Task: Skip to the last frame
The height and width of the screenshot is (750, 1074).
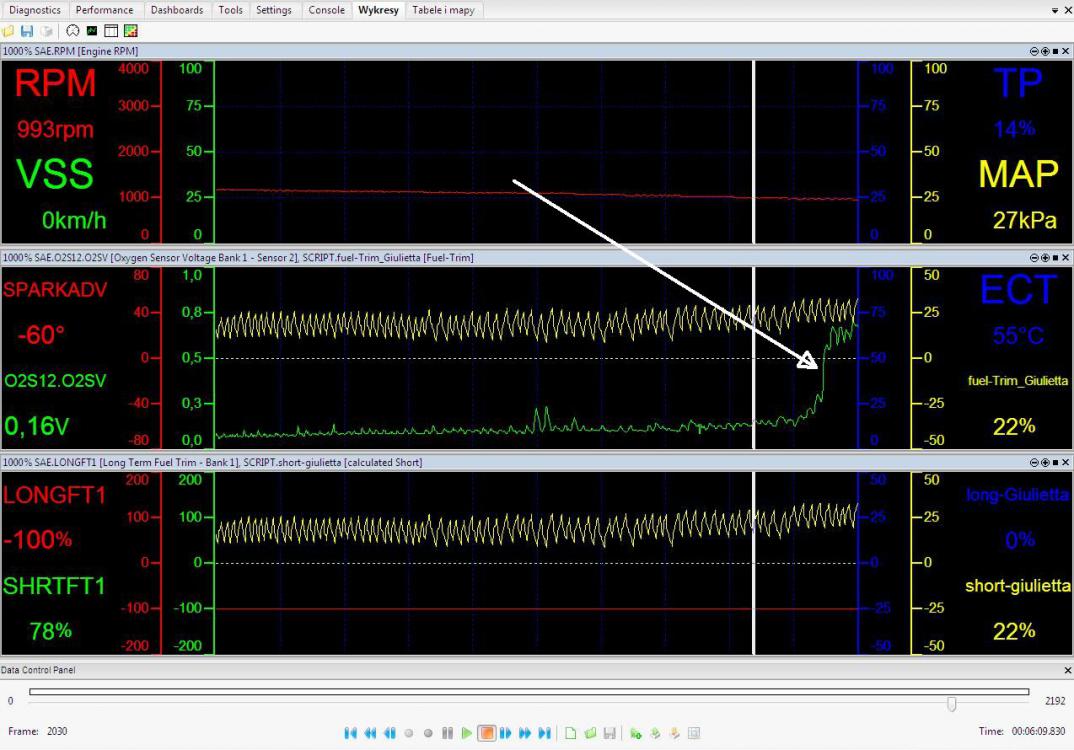Action: (545, 733)
